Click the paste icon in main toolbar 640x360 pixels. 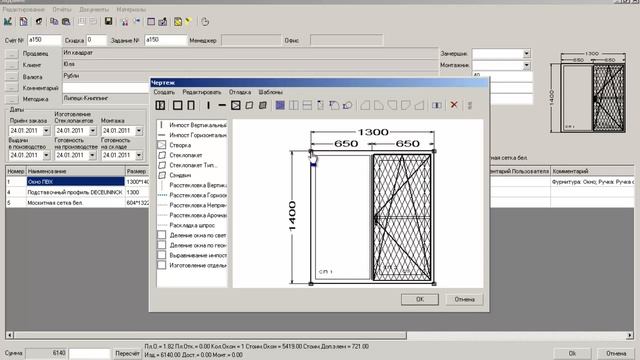pos(66,21)
